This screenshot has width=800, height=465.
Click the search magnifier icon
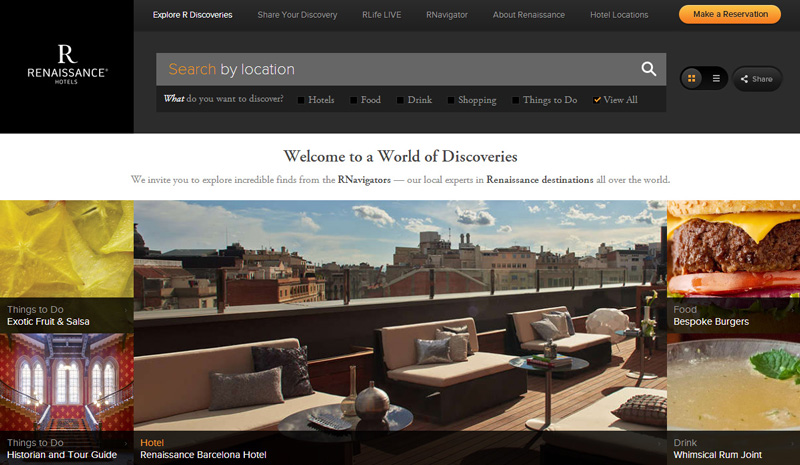point(648,69)
